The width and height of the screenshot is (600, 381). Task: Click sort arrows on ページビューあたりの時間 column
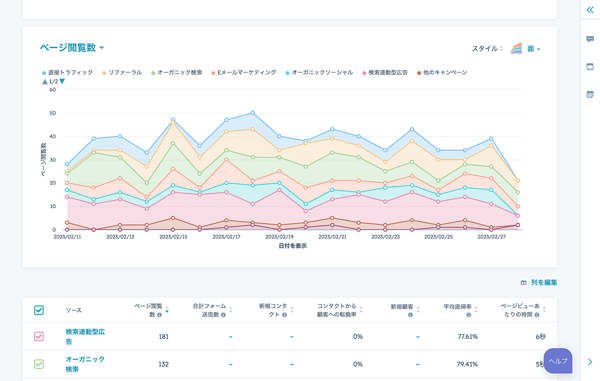point(545,310)
